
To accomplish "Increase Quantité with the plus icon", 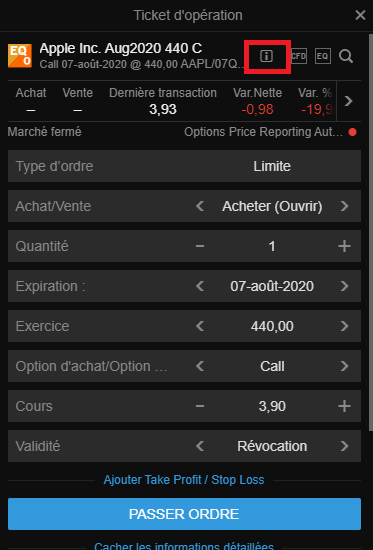I will 344,246.
